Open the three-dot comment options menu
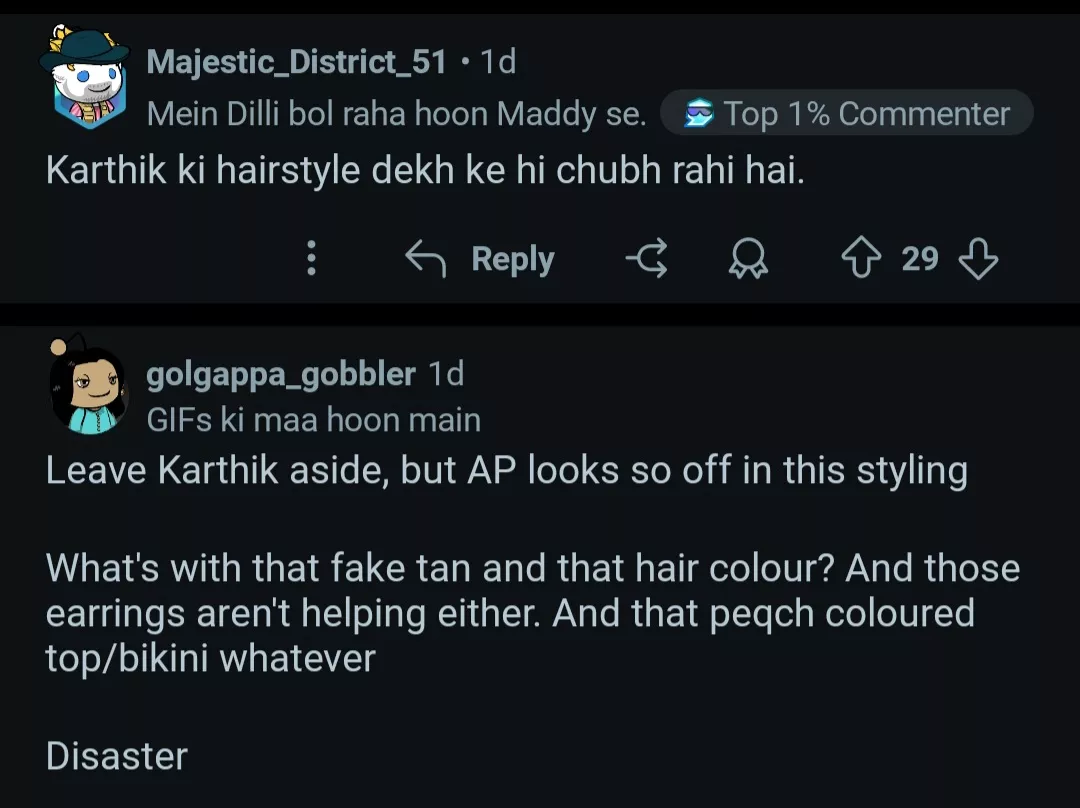 [312, 259]
